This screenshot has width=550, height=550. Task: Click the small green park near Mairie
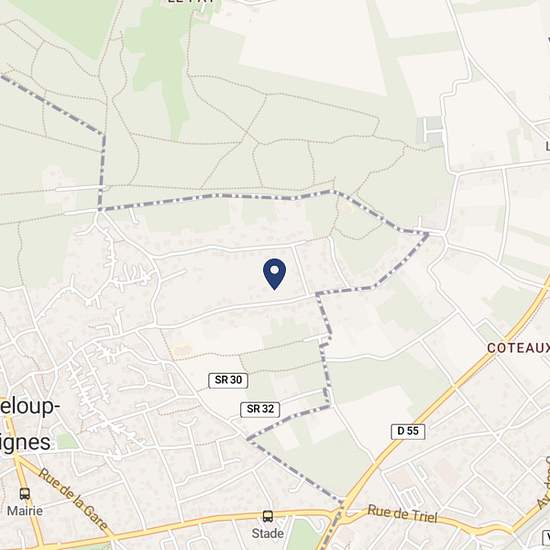tap(66, 441)
